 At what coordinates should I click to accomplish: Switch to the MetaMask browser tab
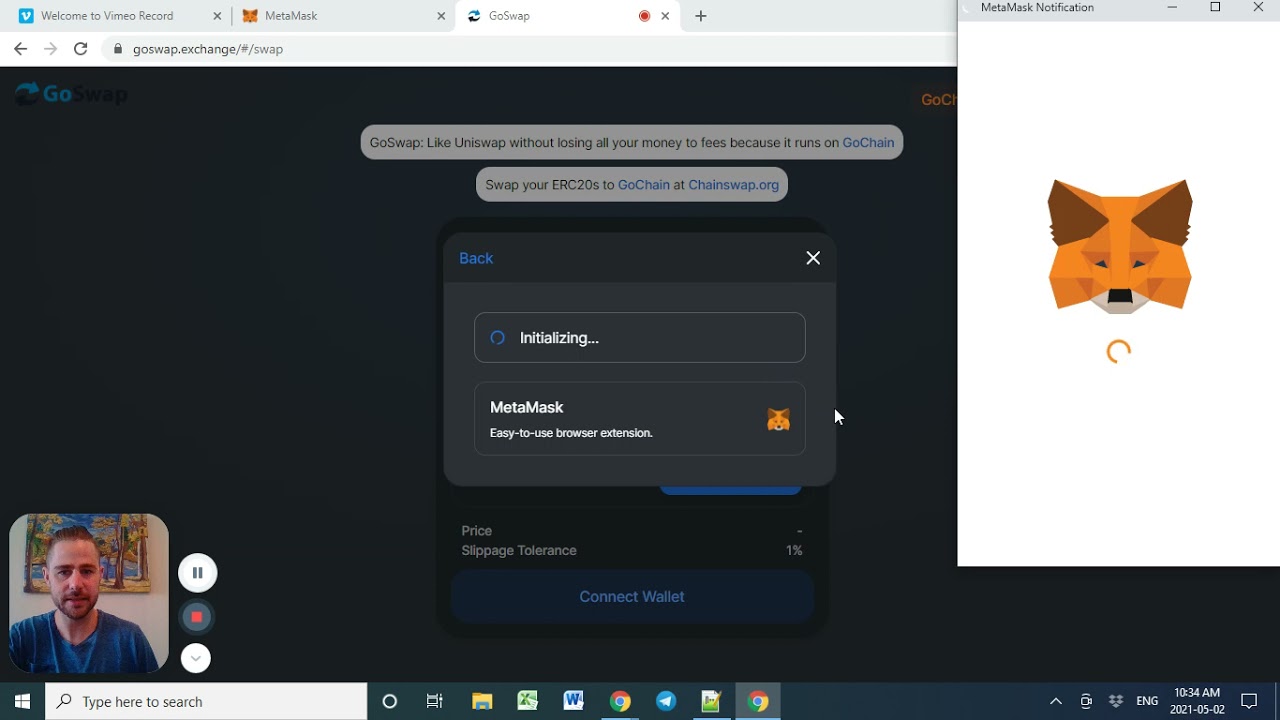coord(343,16)
